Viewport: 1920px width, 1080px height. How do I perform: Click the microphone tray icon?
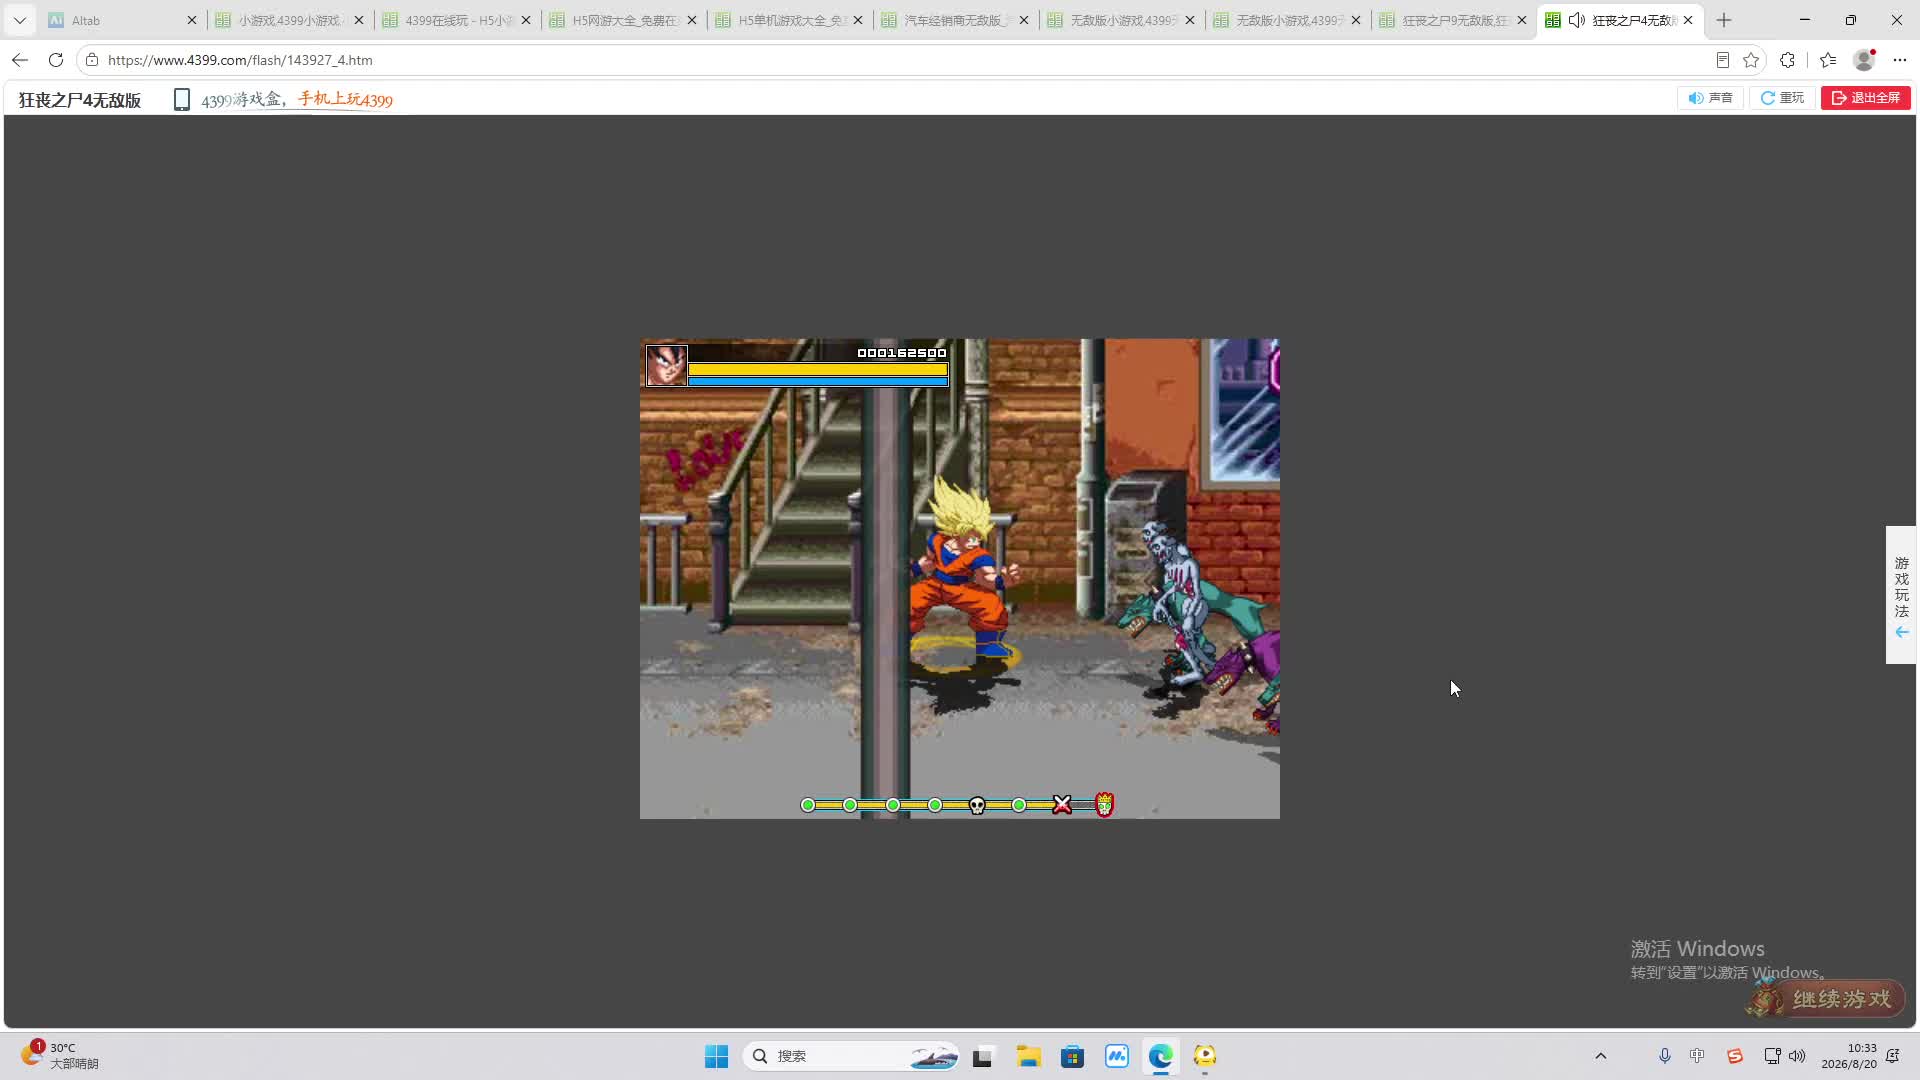(1664, 1056)
